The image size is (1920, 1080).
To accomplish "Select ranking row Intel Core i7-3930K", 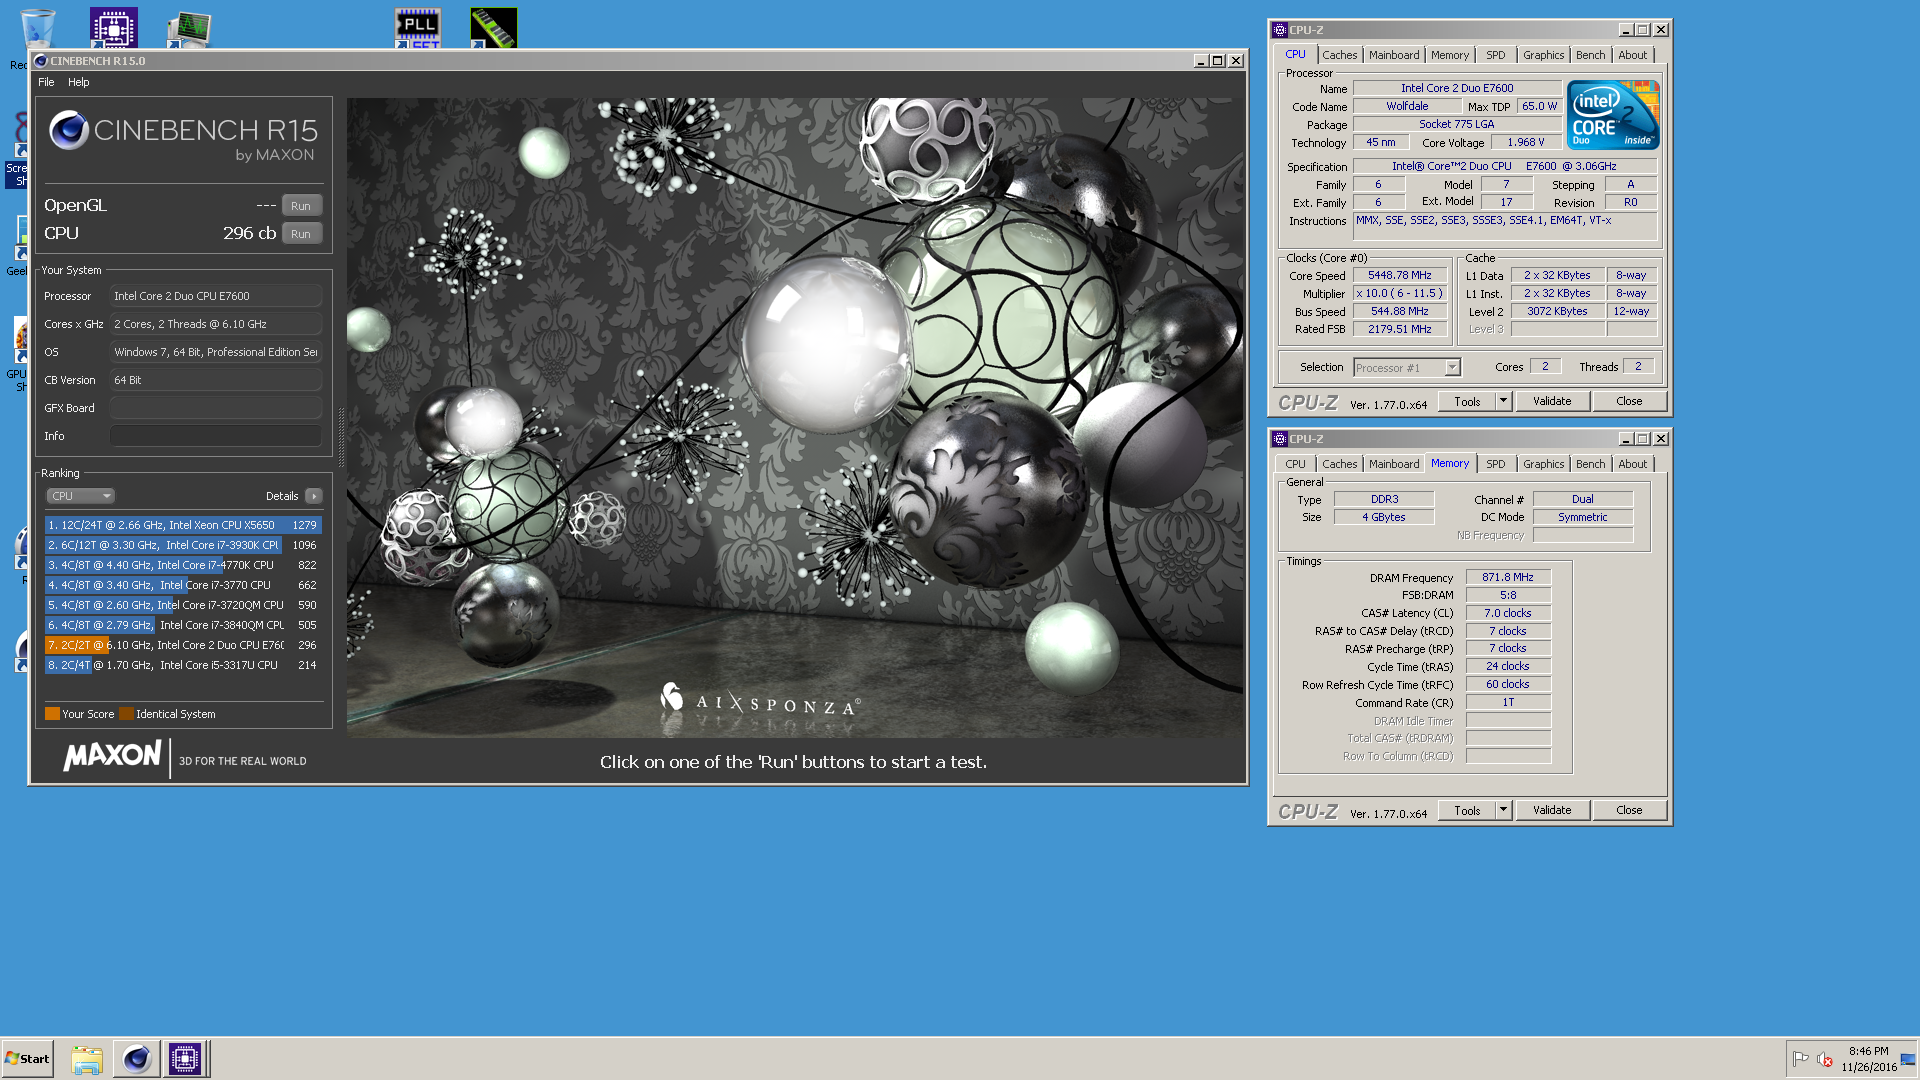I will tap(183, 545).
